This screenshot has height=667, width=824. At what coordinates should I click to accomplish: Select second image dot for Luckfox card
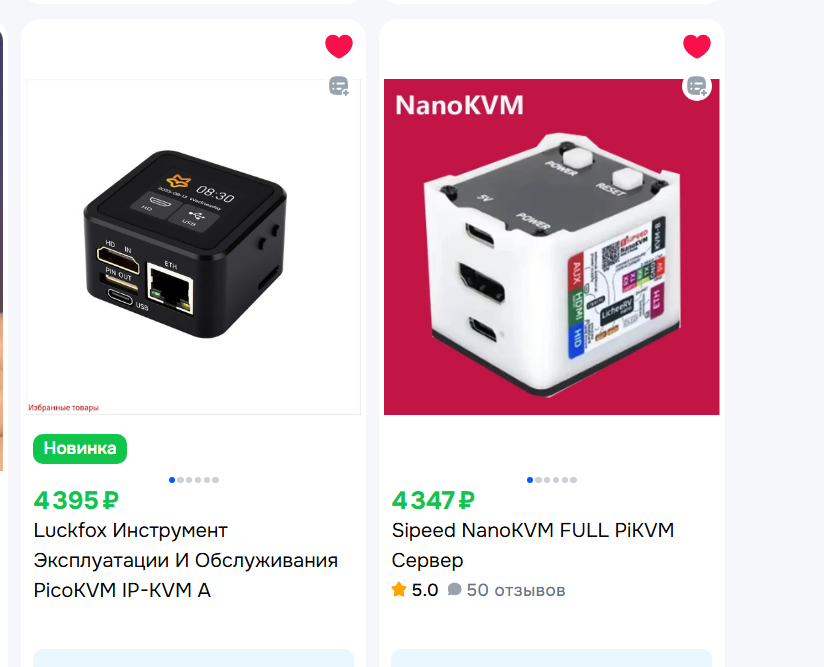point(181,480)
